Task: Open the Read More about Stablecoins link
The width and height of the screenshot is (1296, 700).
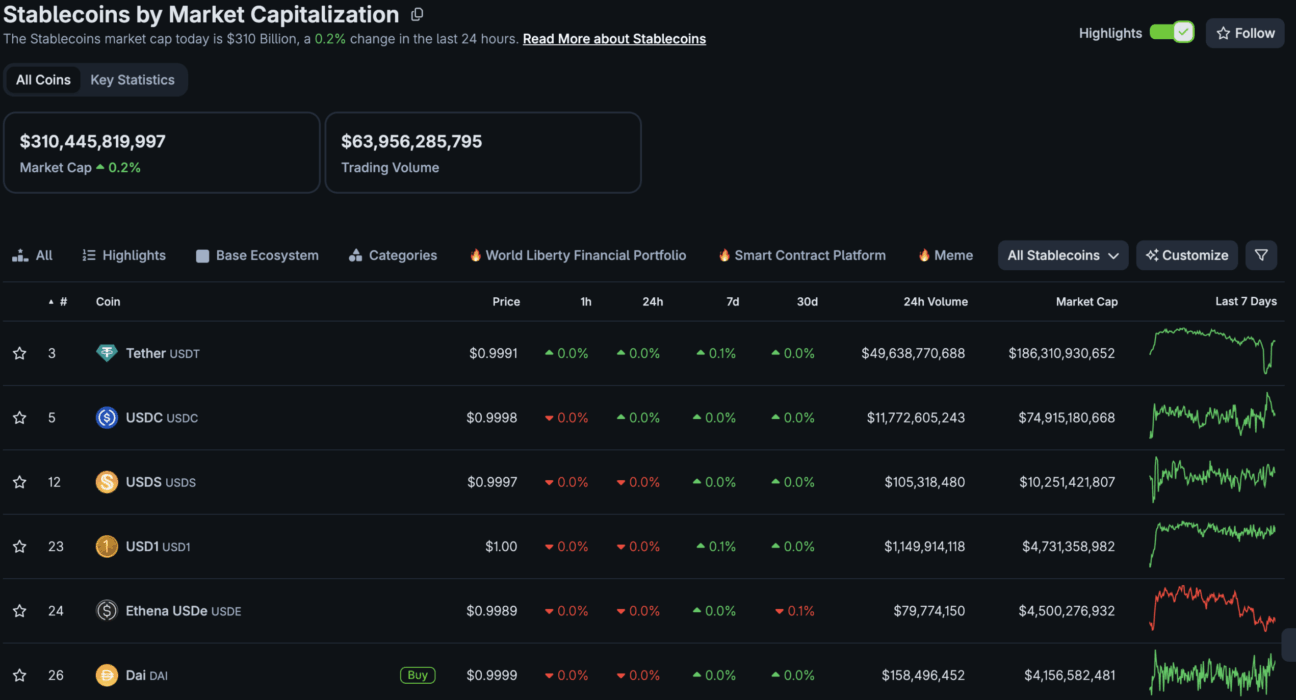Action: 614,39
